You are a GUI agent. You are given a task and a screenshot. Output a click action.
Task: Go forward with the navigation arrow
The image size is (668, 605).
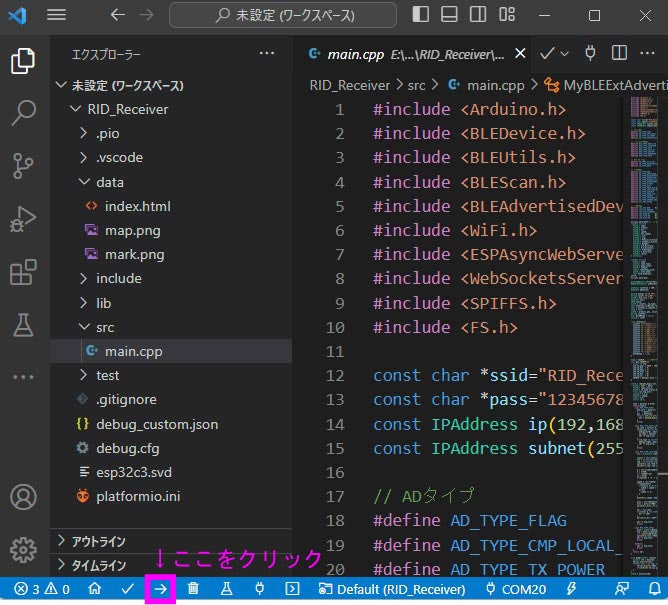click(x=146, y=15)
